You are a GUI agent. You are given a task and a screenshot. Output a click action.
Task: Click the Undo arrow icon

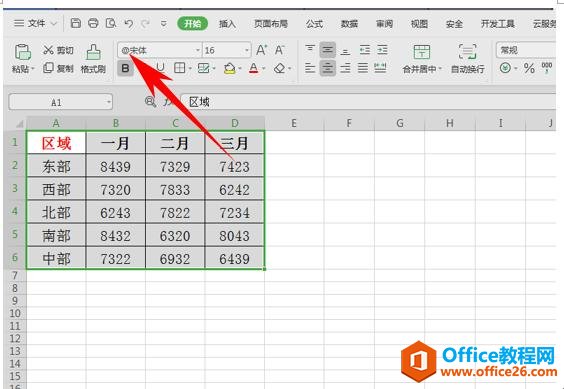tap(128, 24)
